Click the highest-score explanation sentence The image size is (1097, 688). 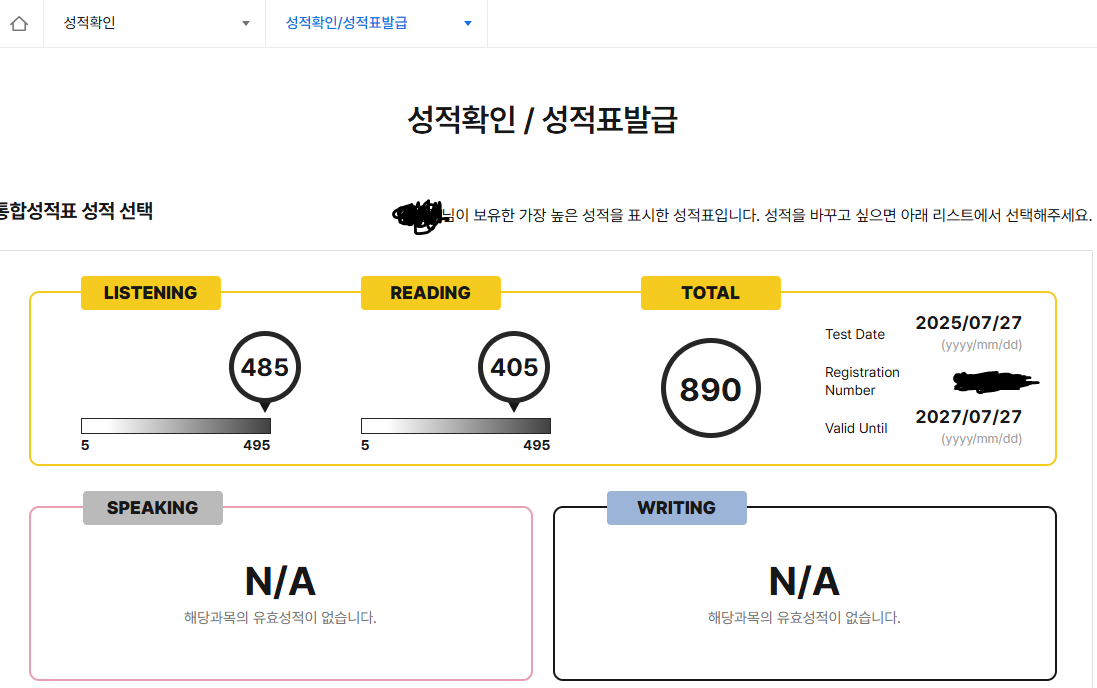click(x=766, y=215)
